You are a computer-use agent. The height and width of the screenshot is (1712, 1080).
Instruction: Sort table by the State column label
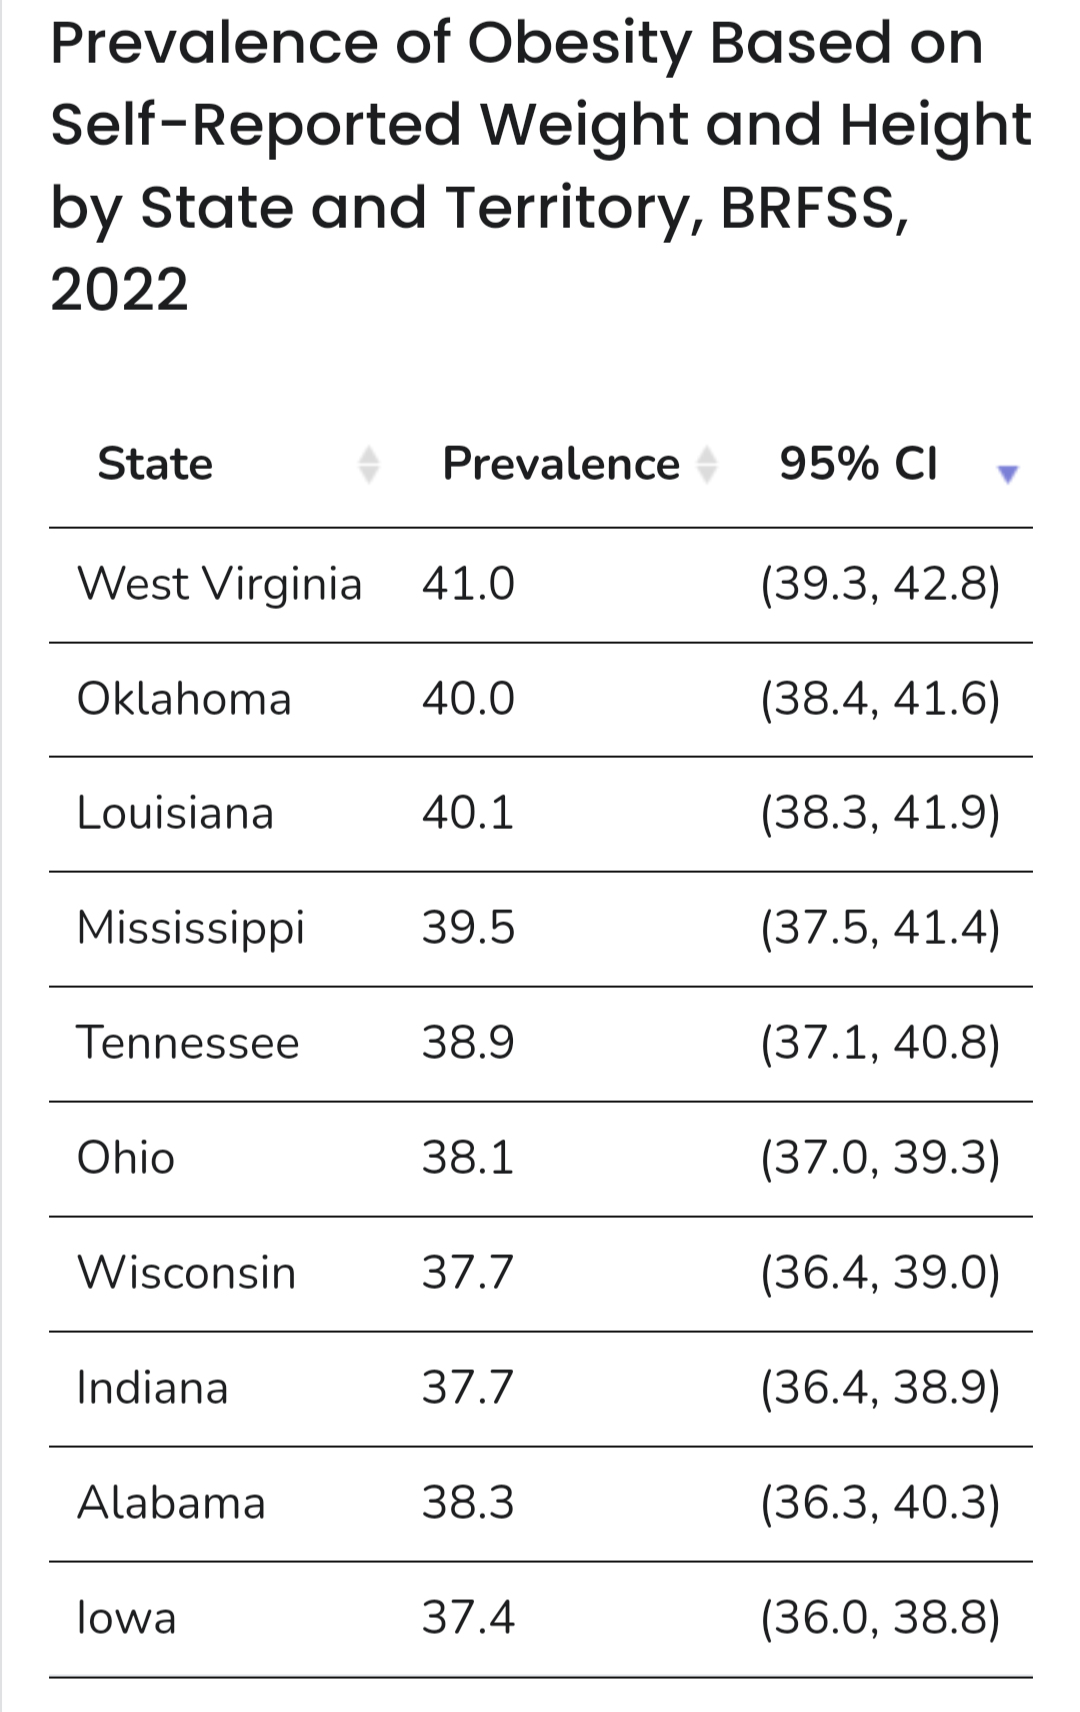(155, 464)
